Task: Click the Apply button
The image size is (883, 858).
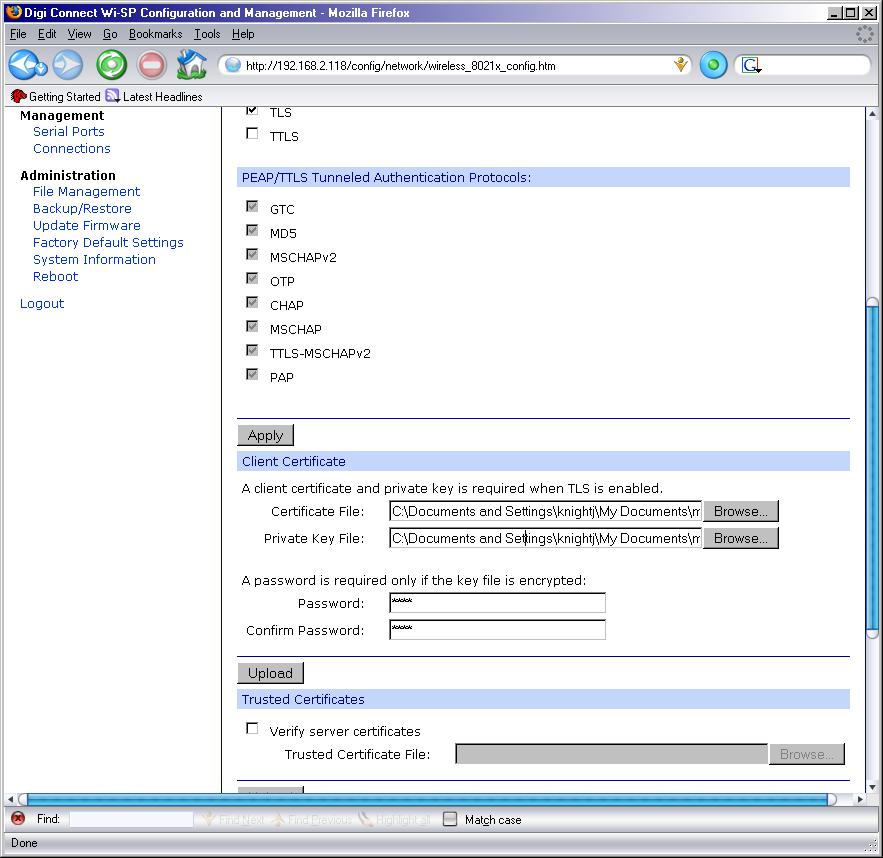Action: [x=265, y=435]
